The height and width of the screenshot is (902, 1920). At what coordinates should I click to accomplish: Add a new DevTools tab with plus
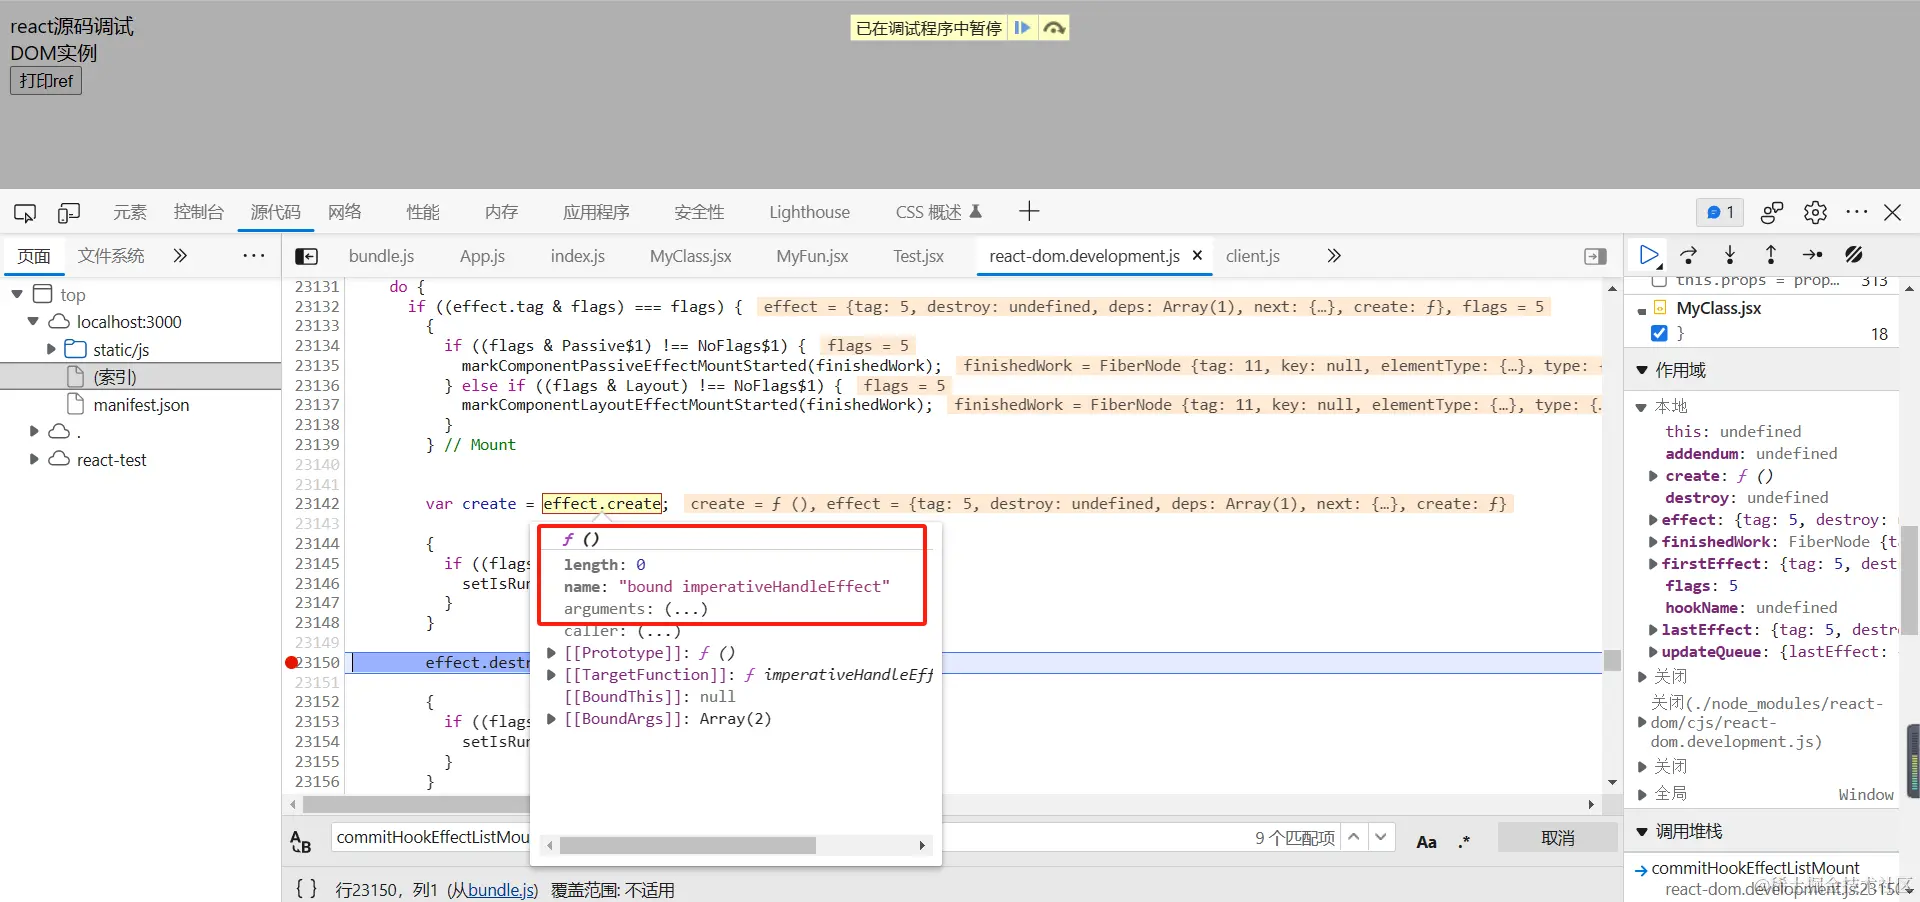1029,211
